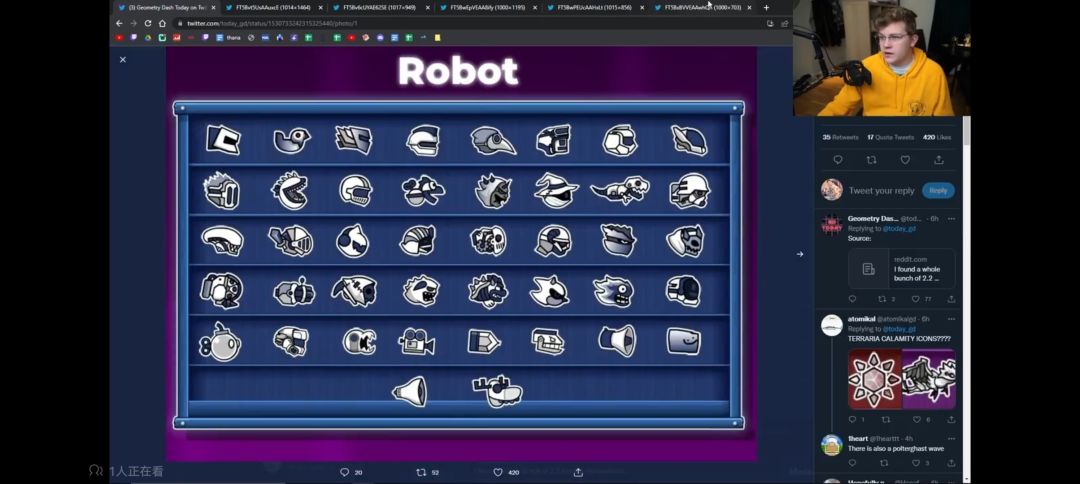Open more options on Geometry Dash reply

(951, 218)
